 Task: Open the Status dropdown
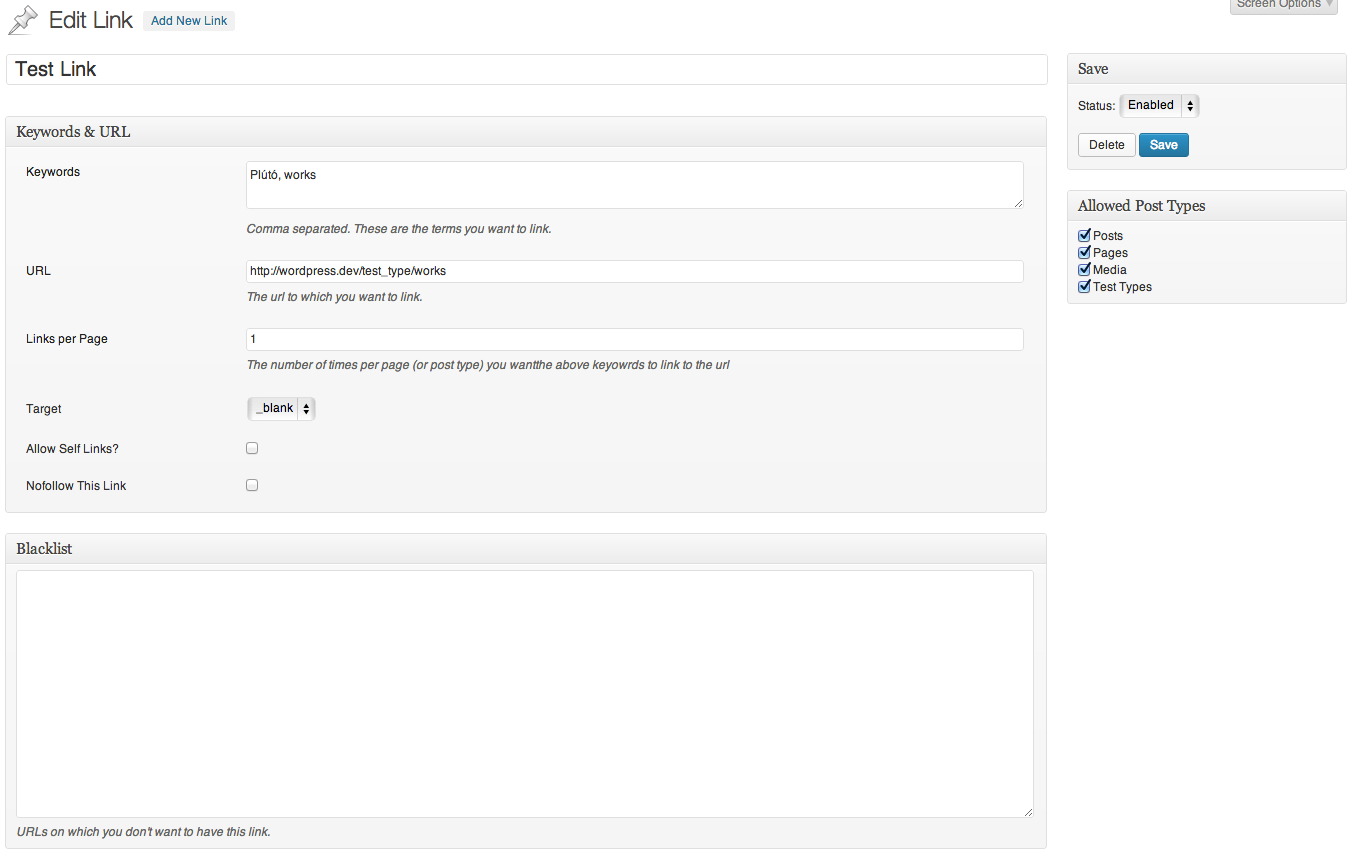point(1158,105)
